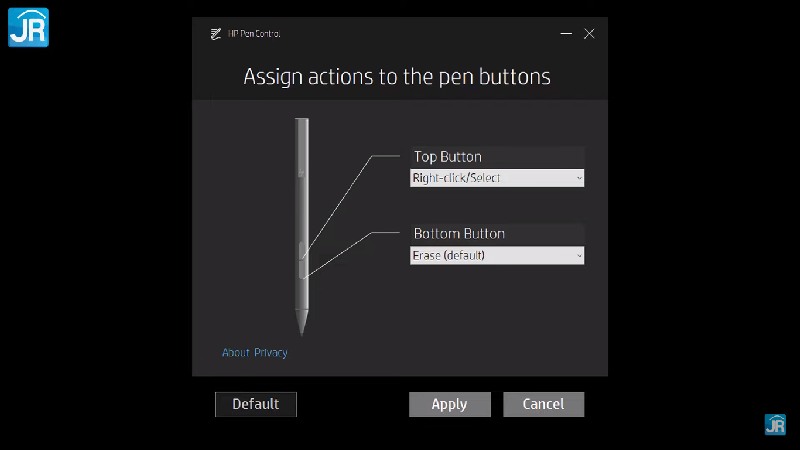The image size is (800, 450).
Task: Restore settings with the Default button
Action: pos(256,404)
